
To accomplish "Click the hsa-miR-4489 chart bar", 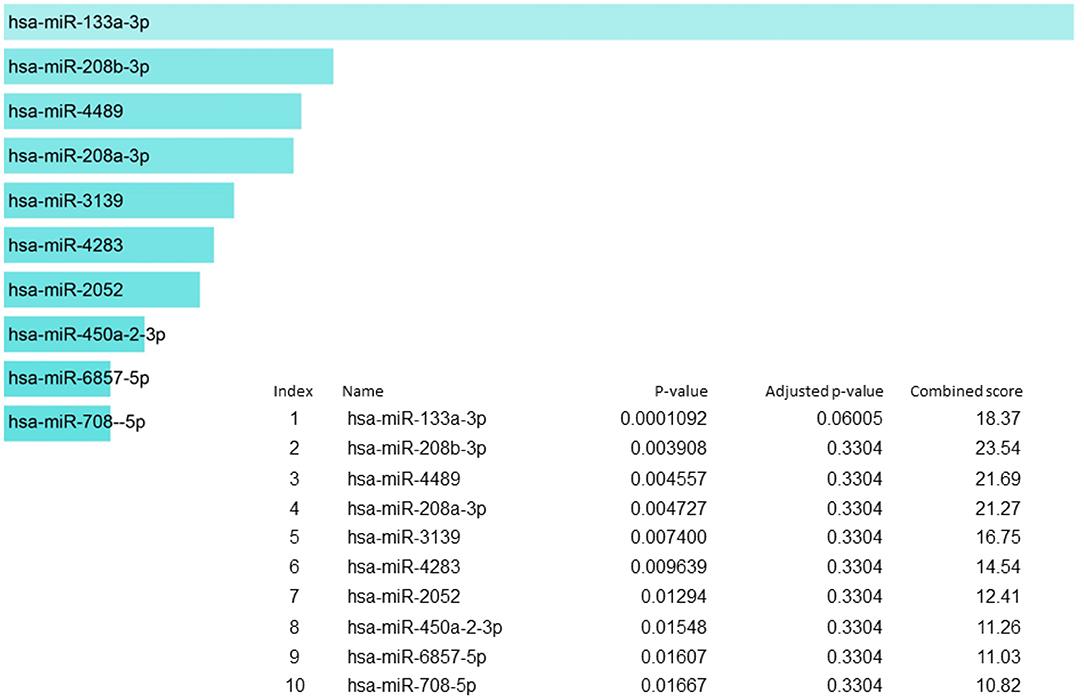I will [153, 111].
